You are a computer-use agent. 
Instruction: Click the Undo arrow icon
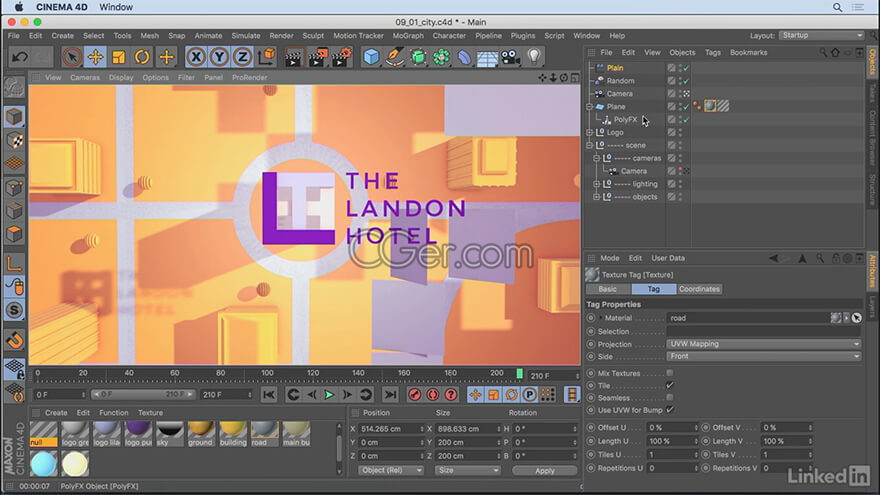[20, 57]
